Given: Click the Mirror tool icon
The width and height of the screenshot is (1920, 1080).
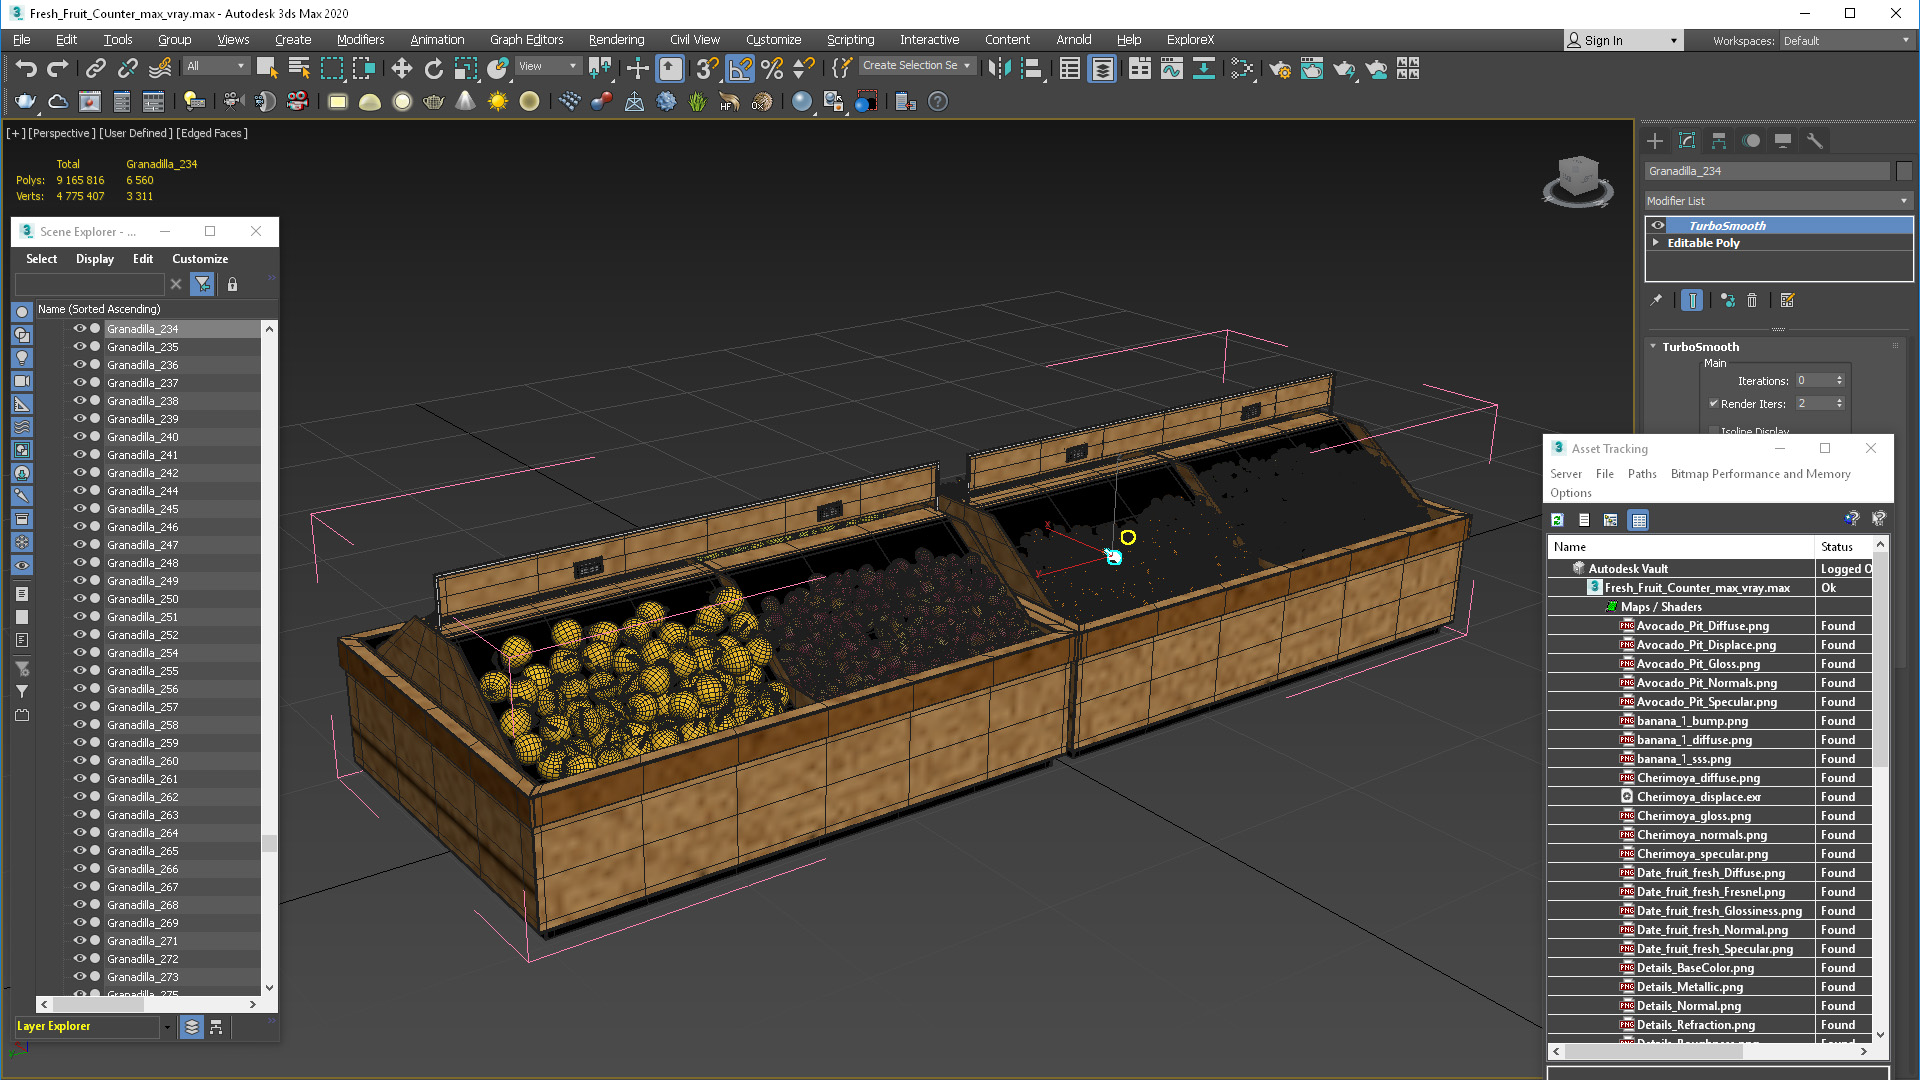Looking at the screenshot, I should coord(999,68).
